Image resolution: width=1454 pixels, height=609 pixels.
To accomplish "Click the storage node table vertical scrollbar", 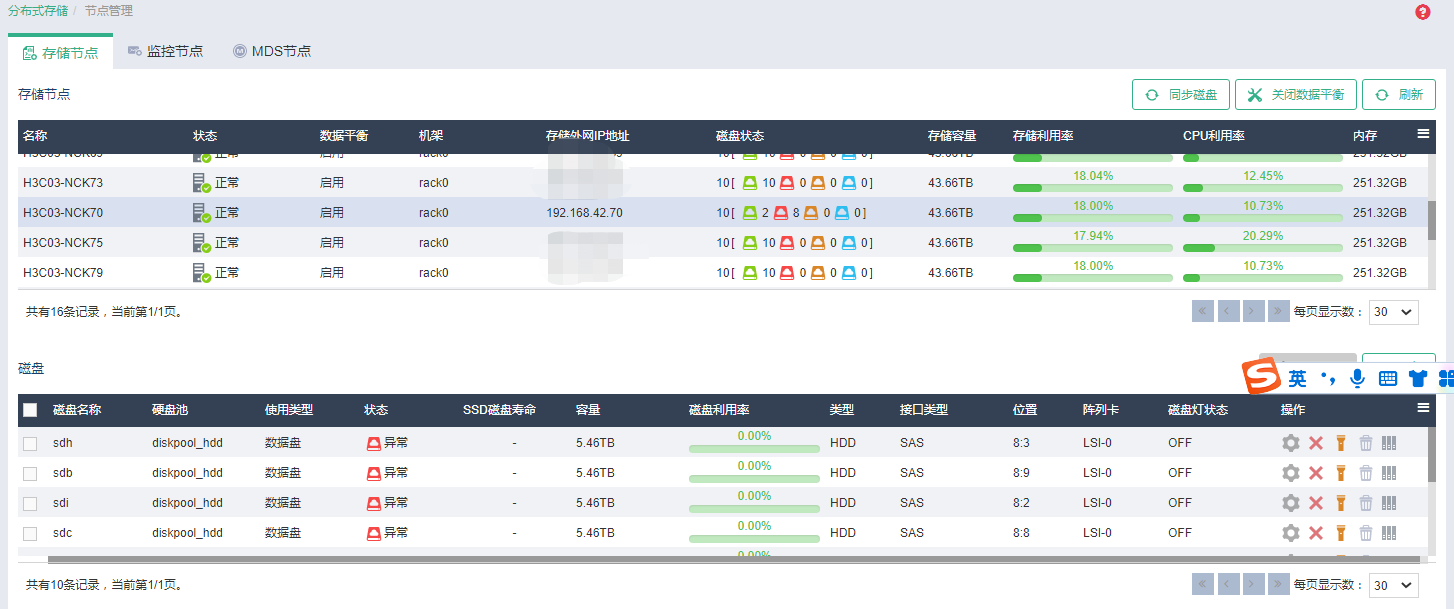I will [x=1431, y=221].
